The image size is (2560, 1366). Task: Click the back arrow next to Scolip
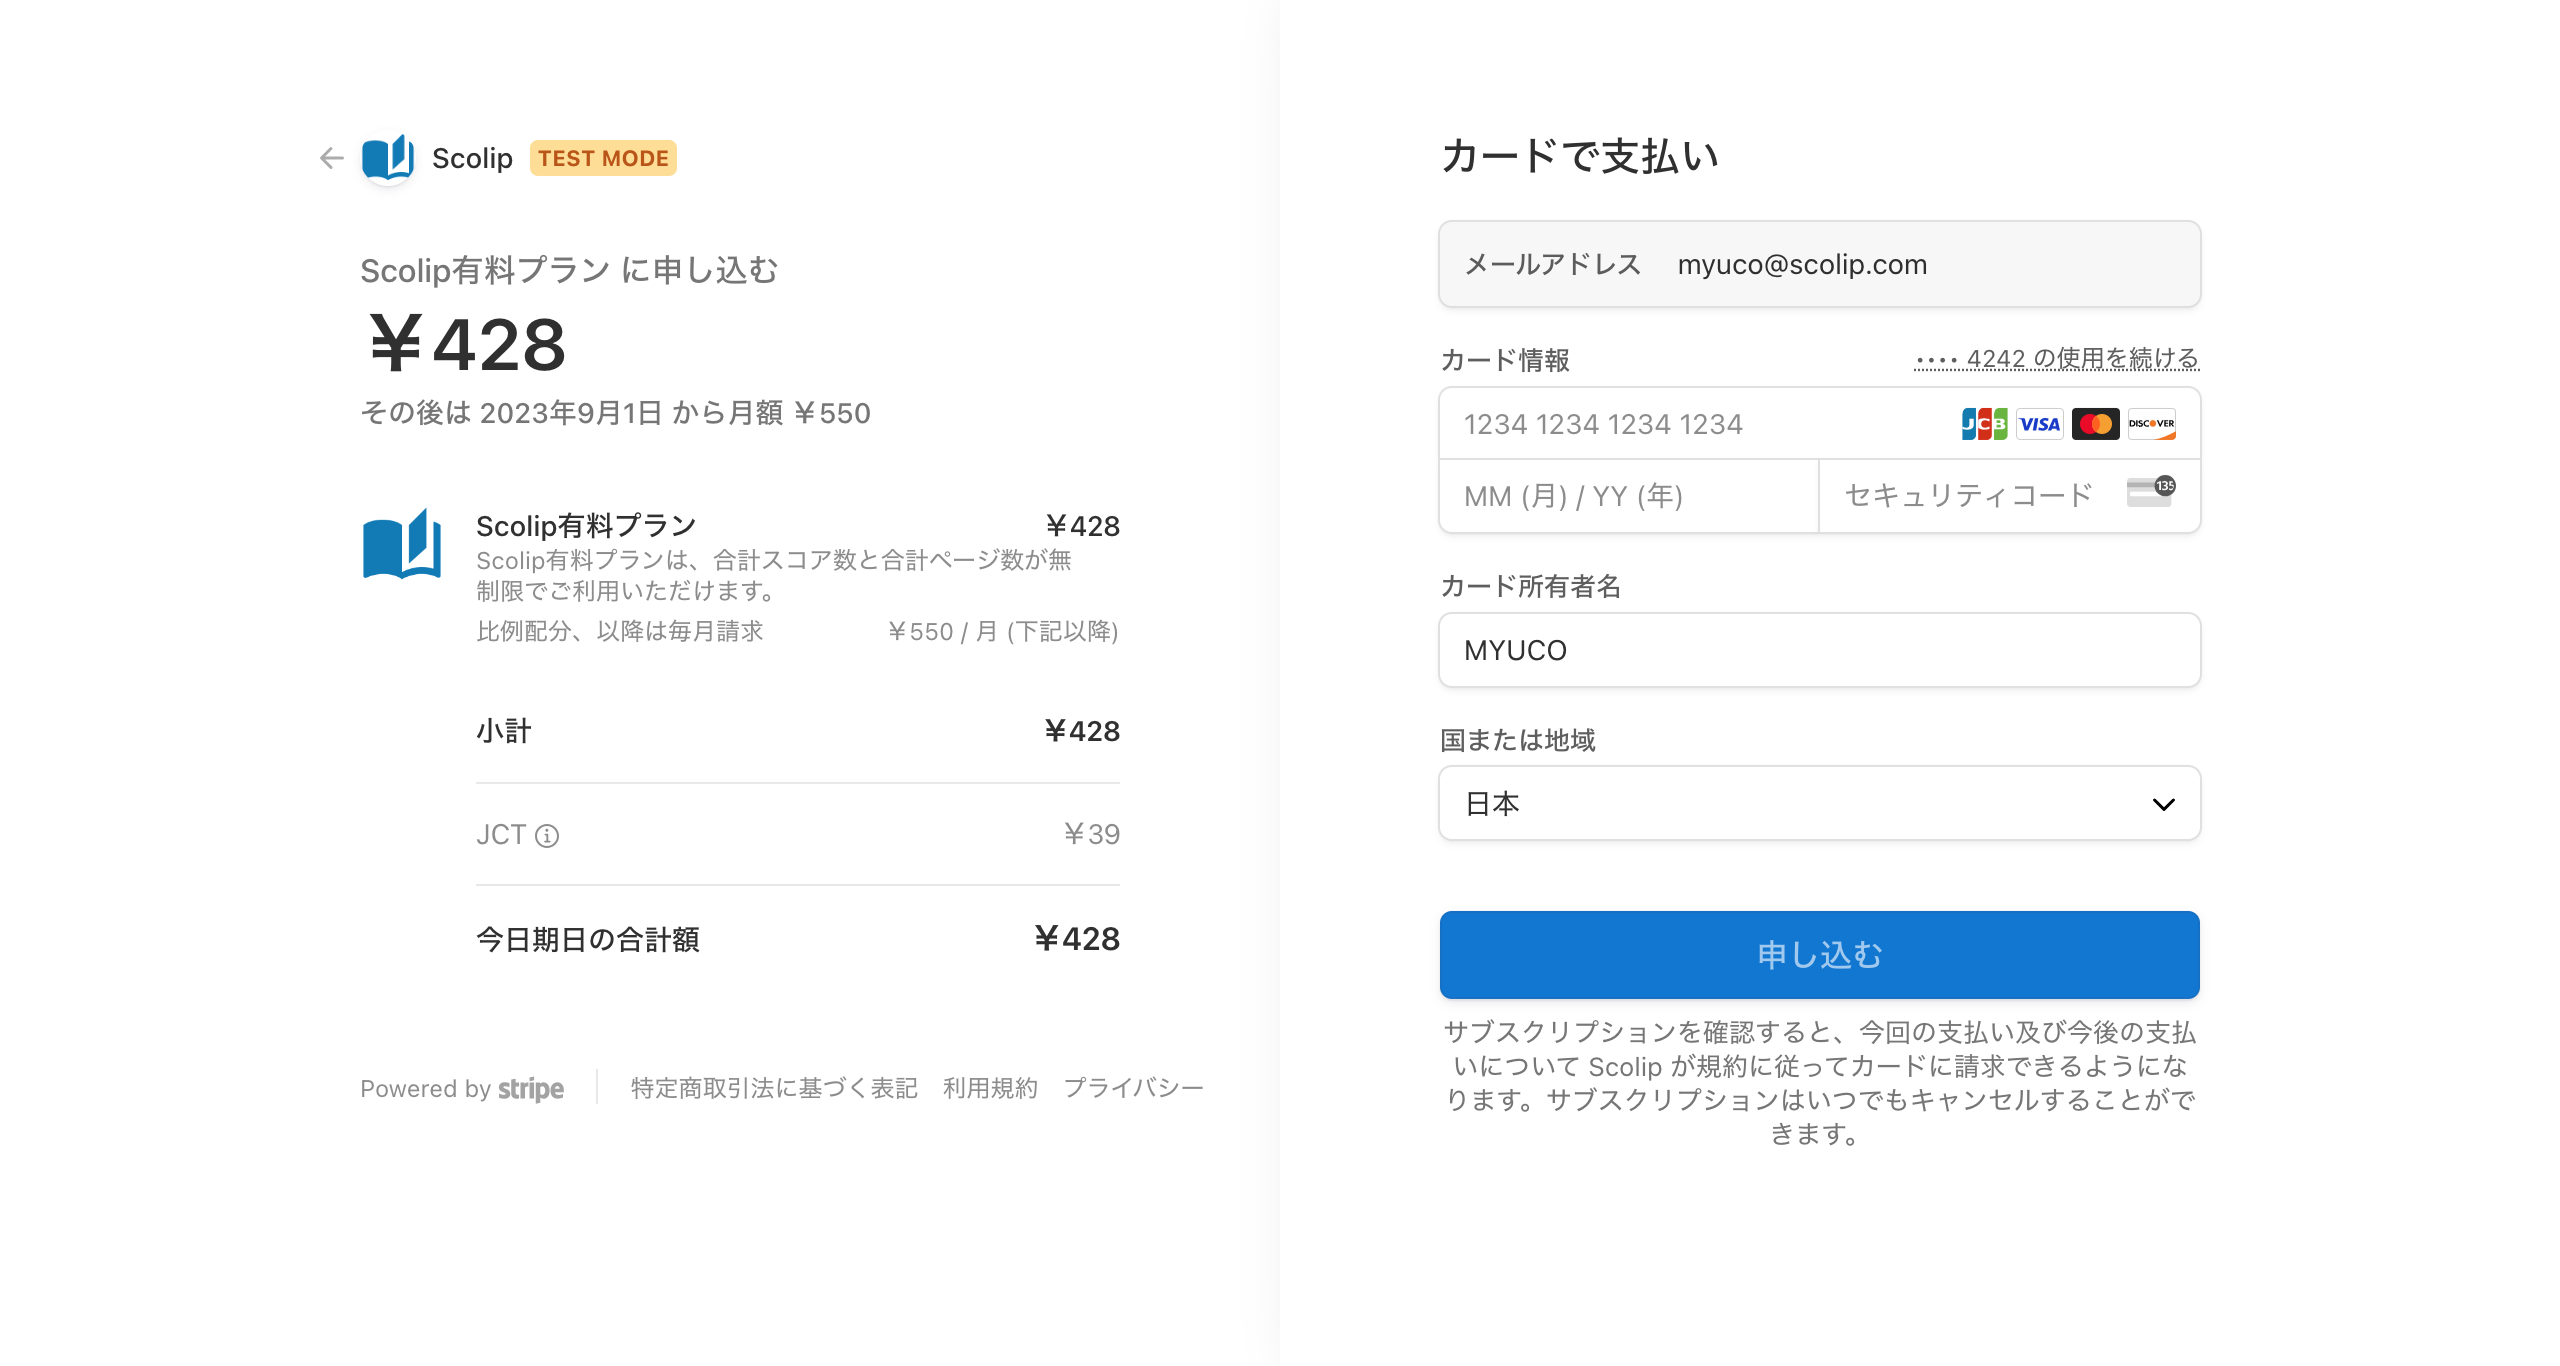[331, 158]
